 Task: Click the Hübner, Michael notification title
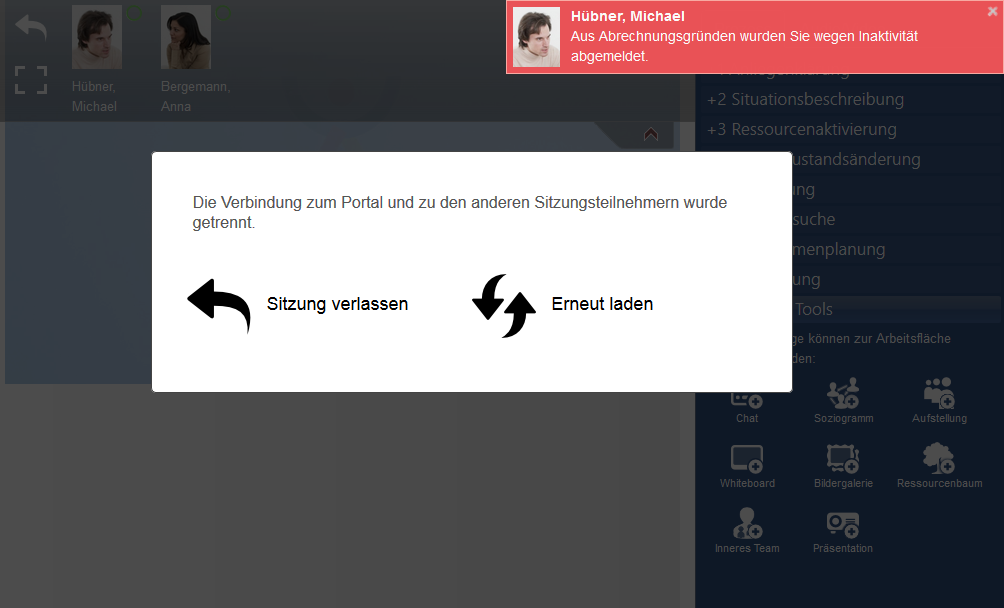628,16
